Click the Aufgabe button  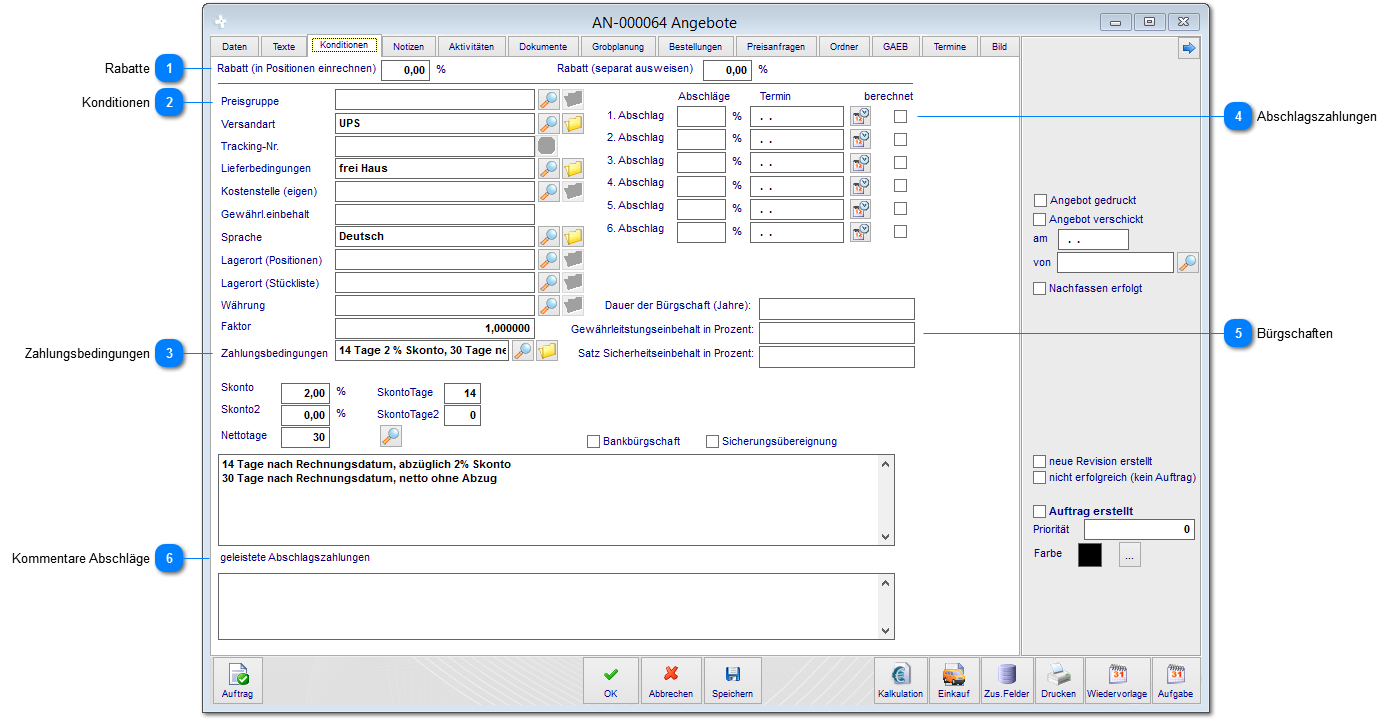coord(1176,681)
